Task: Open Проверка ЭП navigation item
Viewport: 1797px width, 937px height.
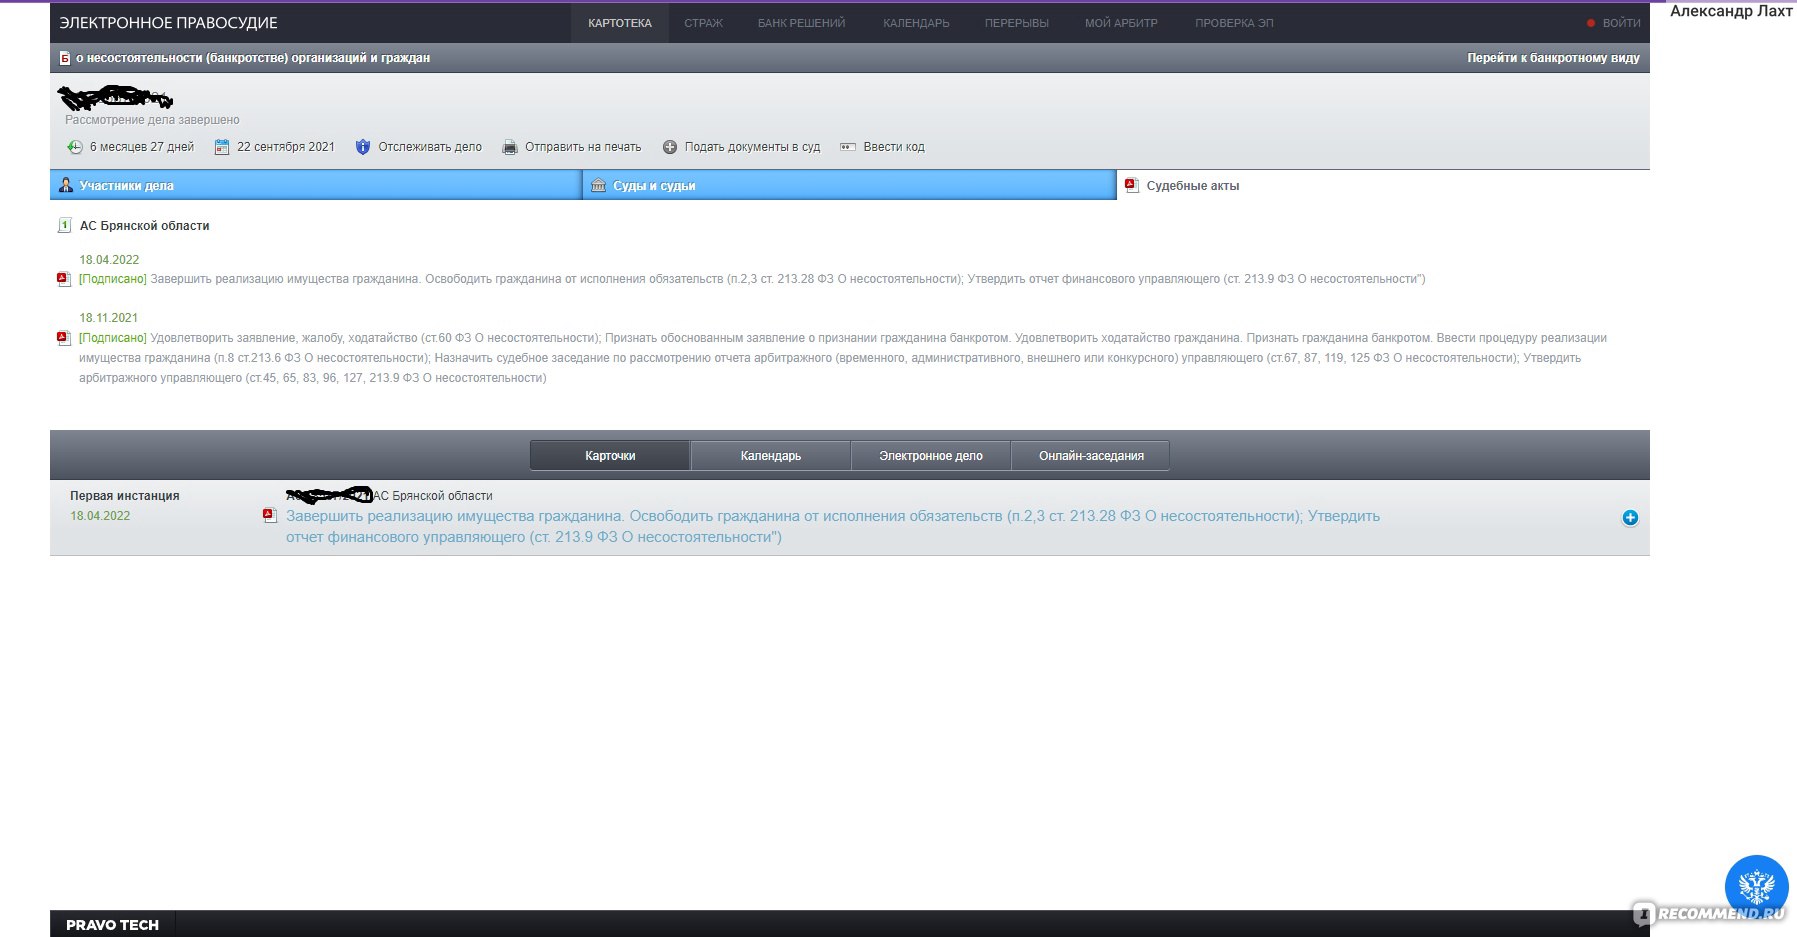Action: click(x=1234, y=23)
